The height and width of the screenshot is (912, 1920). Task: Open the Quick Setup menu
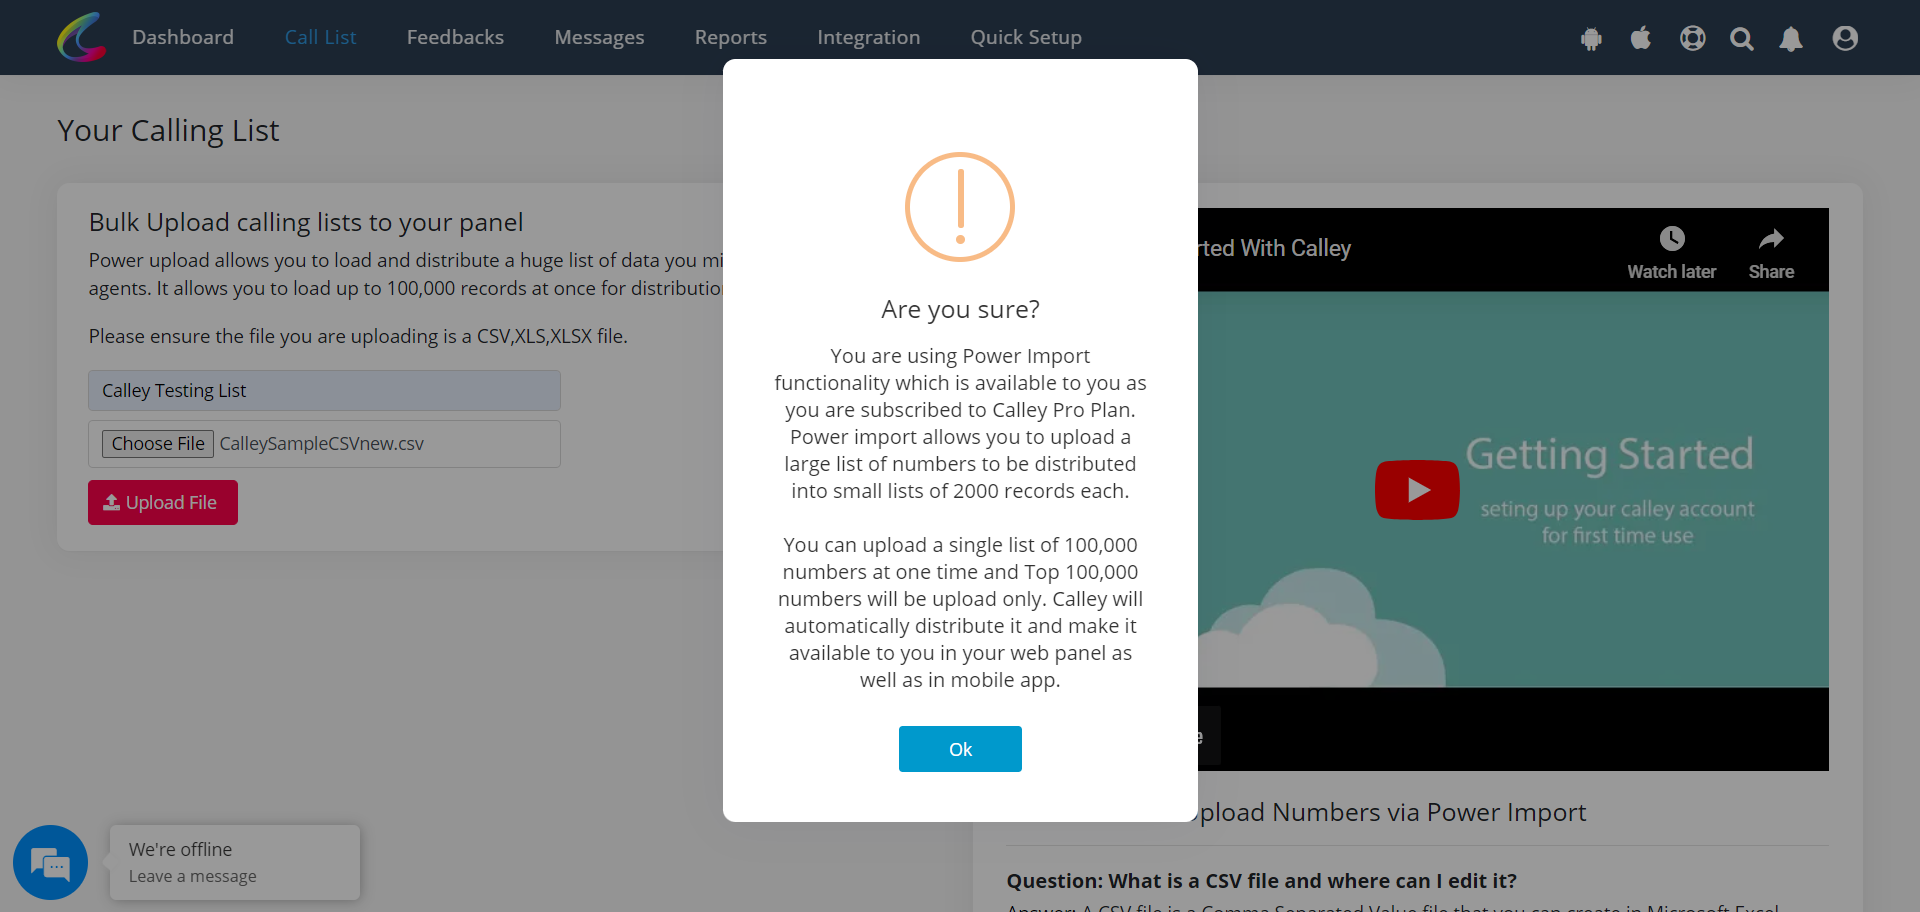pos(1026,37)
